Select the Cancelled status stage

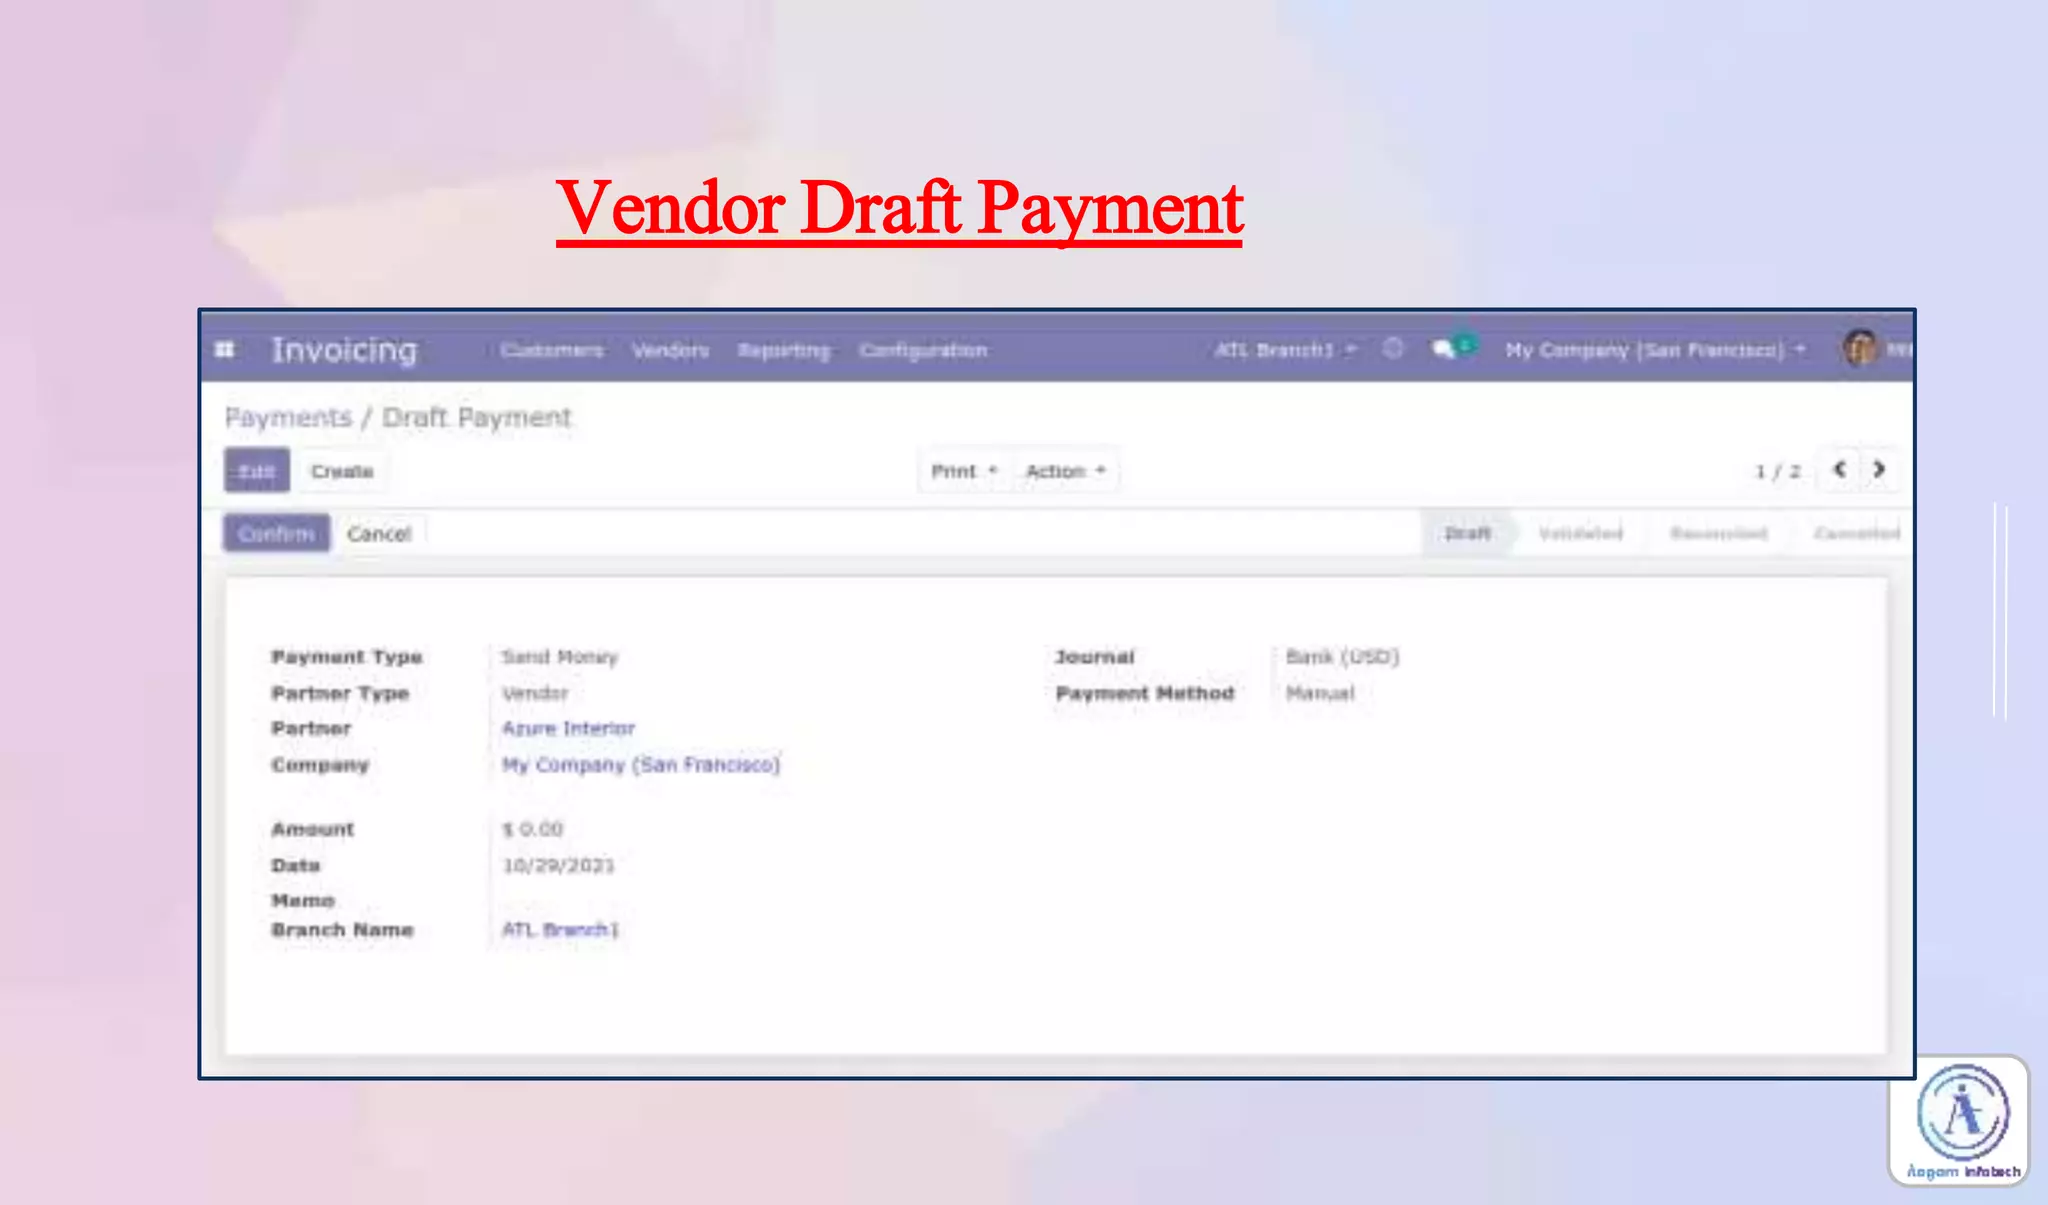1856,533
